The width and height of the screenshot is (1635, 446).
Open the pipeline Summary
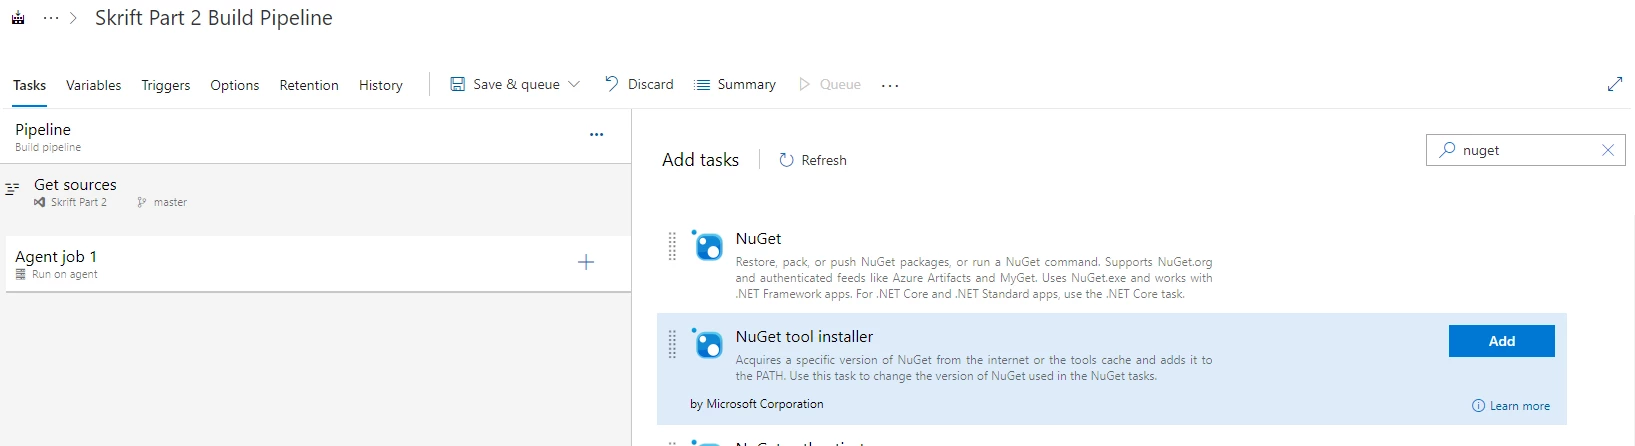point(735,84)
